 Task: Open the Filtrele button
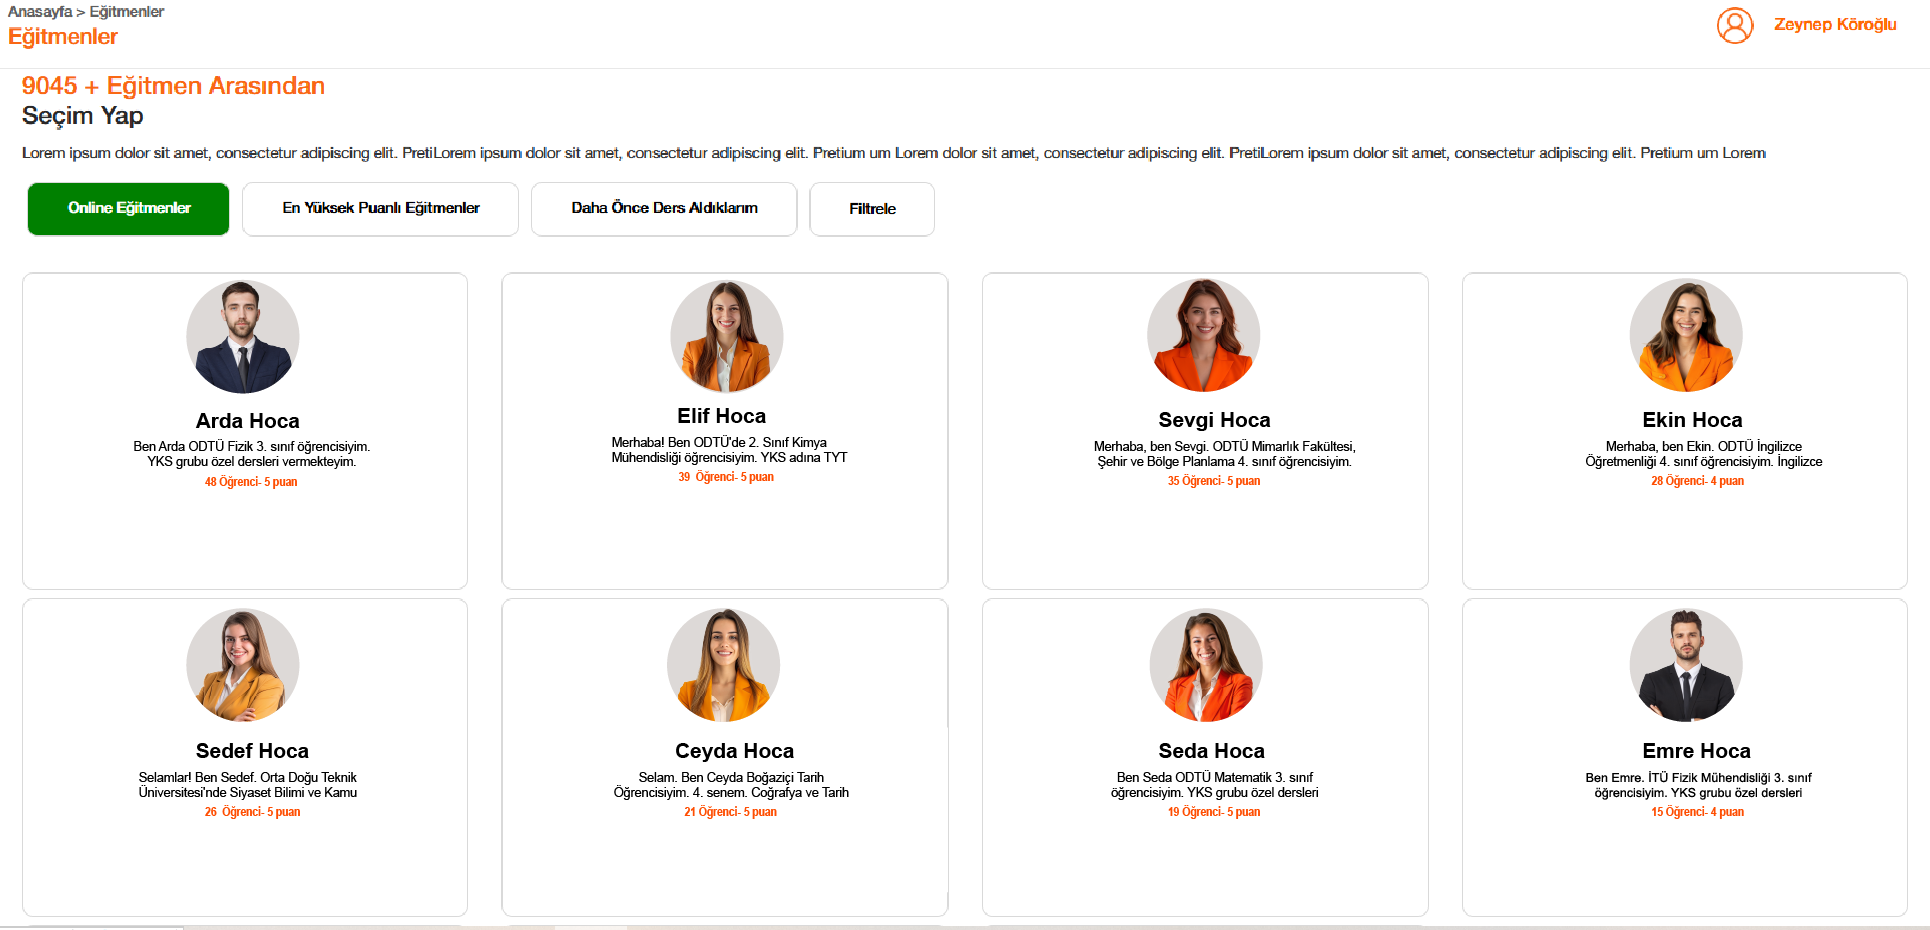click(x=872, y=209)
